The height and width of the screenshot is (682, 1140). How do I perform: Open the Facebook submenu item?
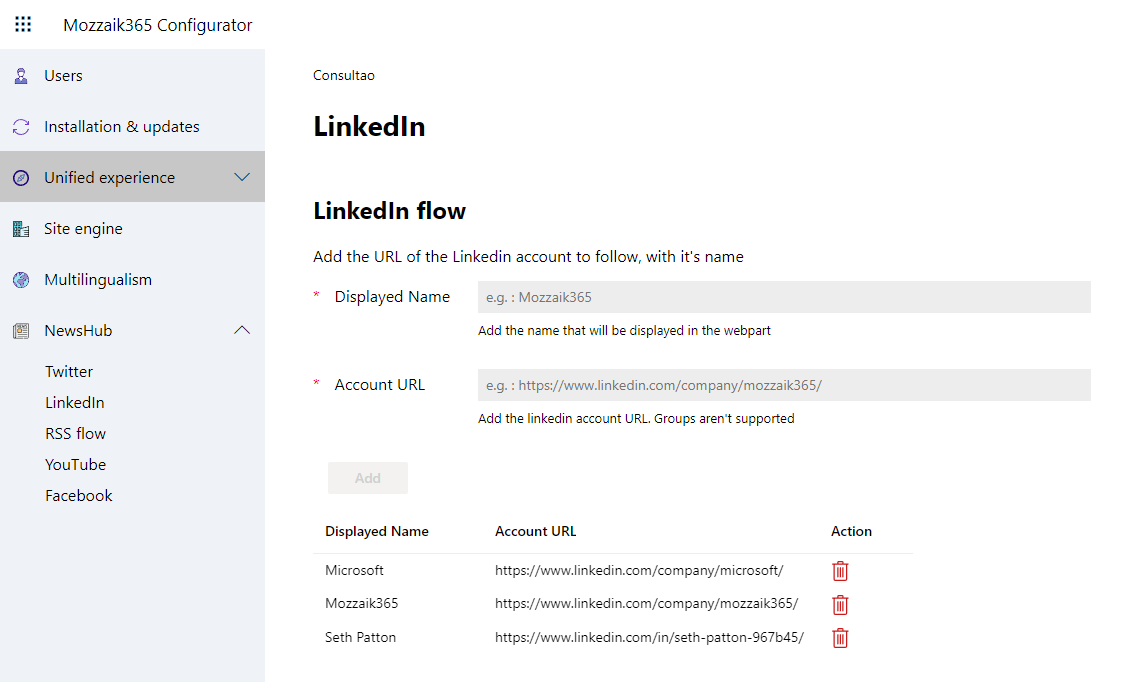(x=79, y=496)
